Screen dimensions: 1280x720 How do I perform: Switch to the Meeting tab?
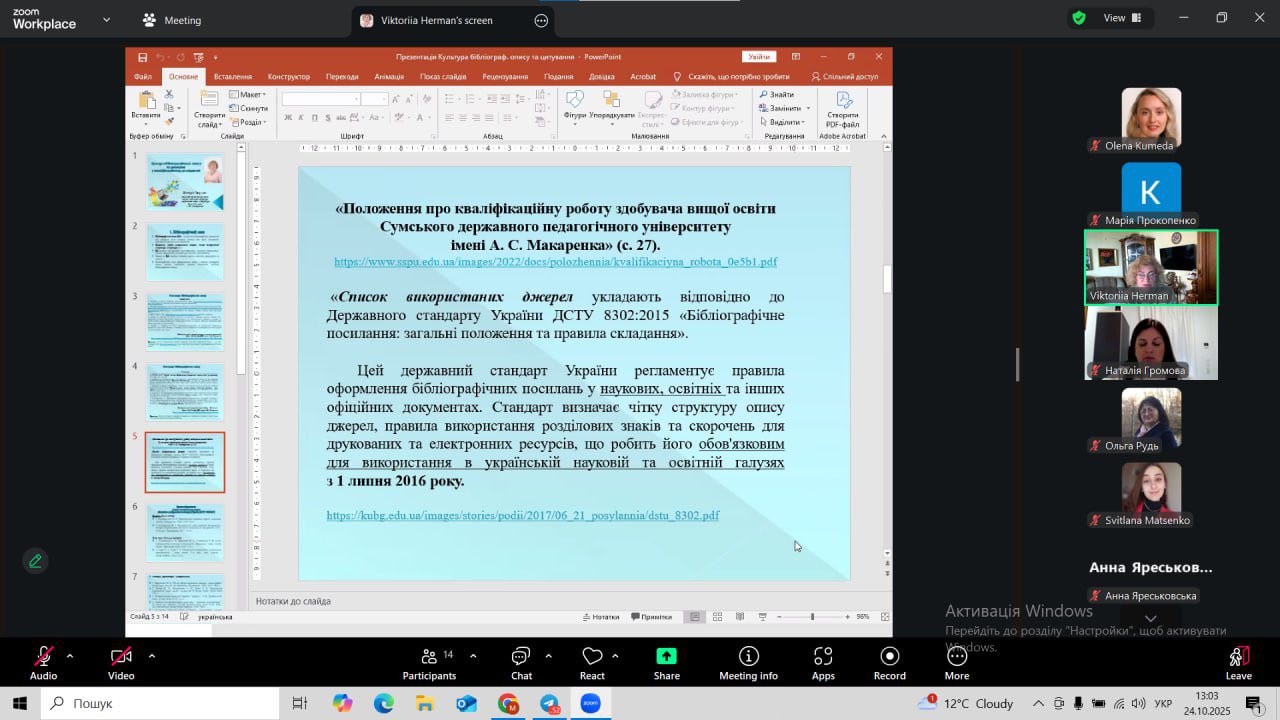point(172,20)
